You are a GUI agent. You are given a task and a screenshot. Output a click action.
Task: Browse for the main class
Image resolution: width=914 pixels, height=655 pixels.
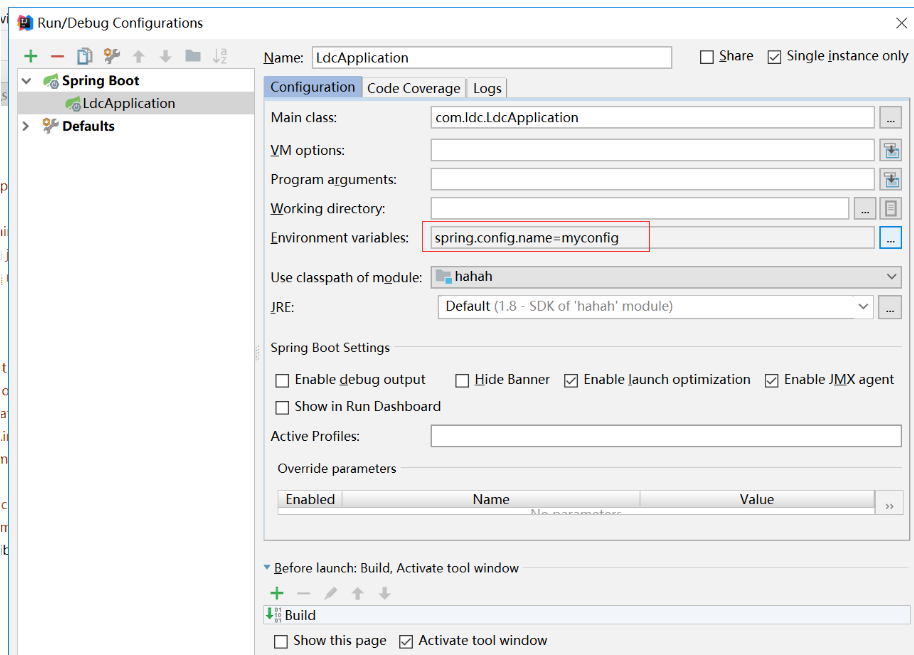pos(890,118)
